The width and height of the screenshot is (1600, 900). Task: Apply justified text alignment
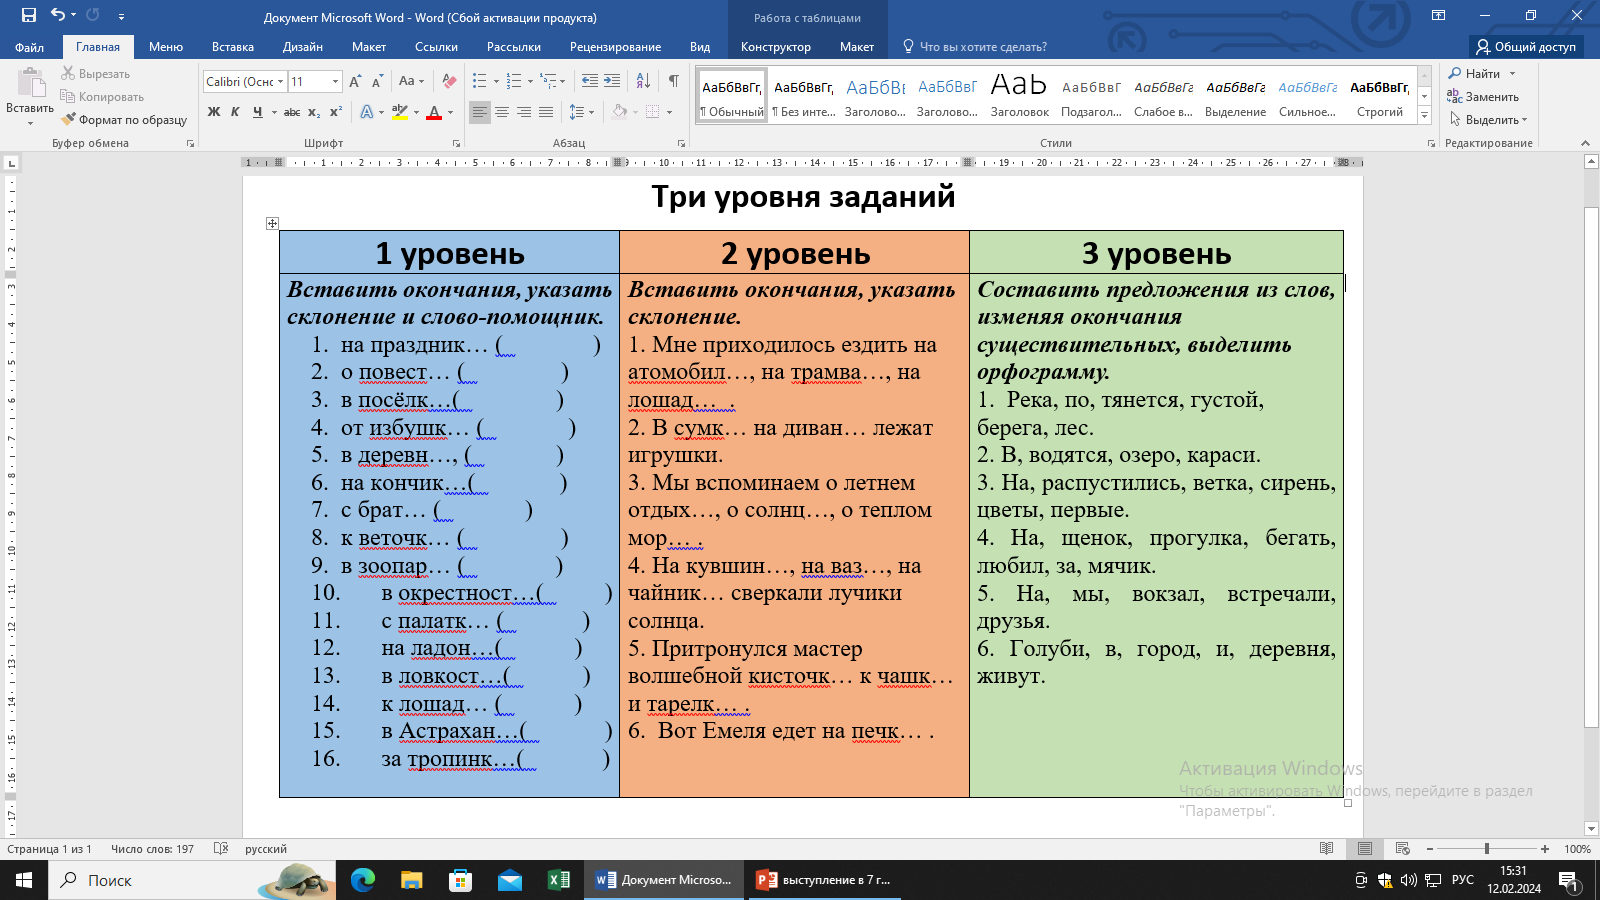(546, 112)
